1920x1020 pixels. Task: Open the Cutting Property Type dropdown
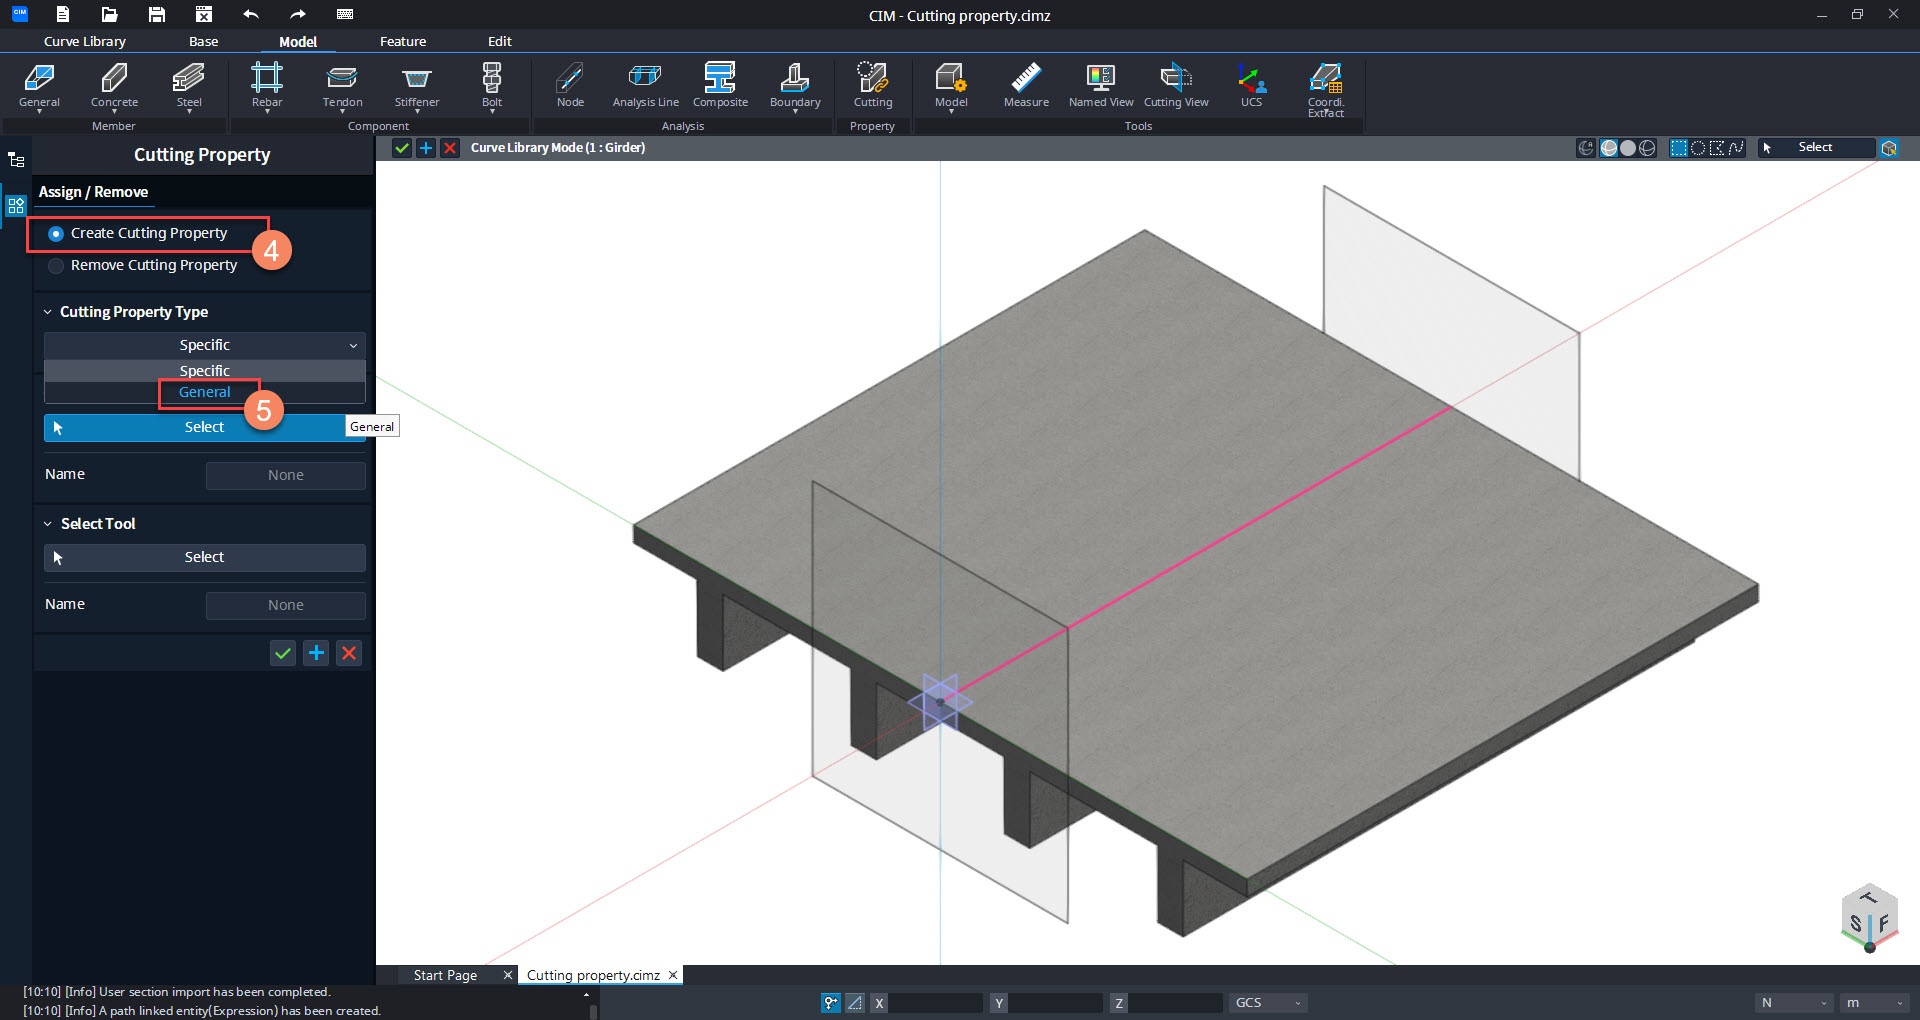coord(204,345)
